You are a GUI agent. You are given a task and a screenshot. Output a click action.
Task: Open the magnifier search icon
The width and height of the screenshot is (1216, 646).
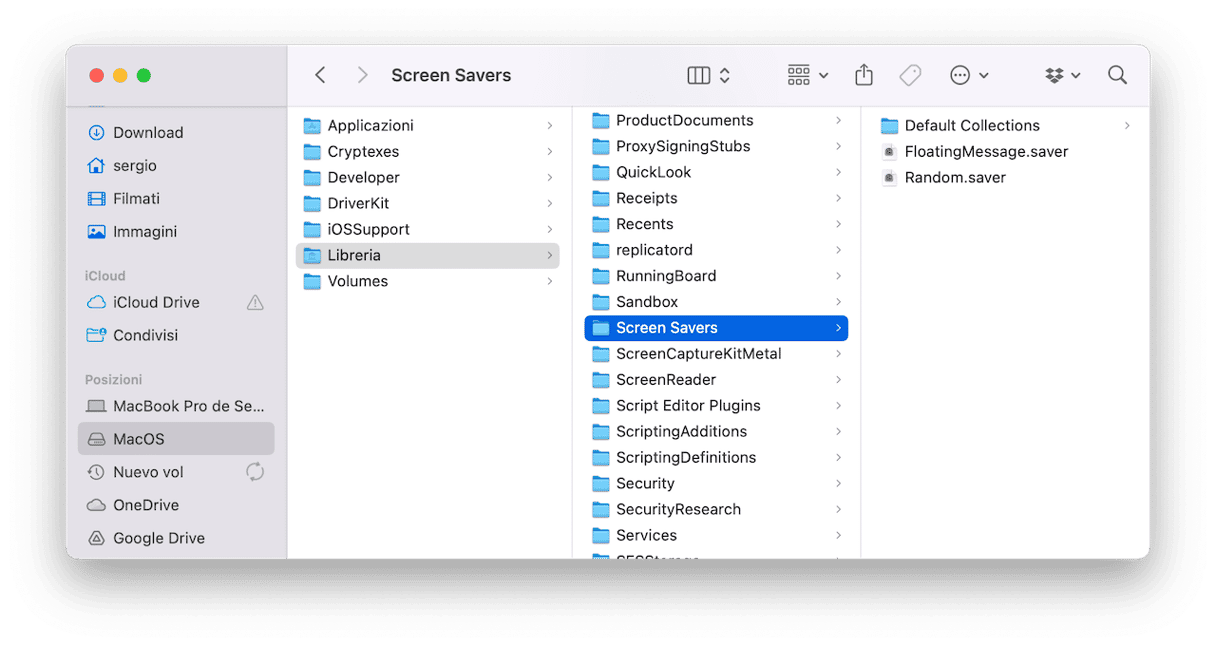point(1117,75)
